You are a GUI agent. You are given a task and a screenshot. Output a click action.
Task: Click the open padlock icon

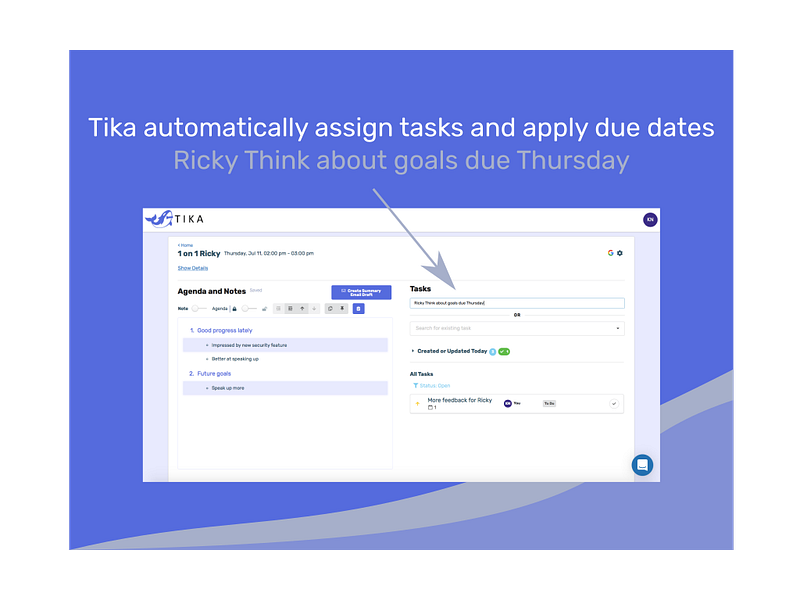[264, 309]
